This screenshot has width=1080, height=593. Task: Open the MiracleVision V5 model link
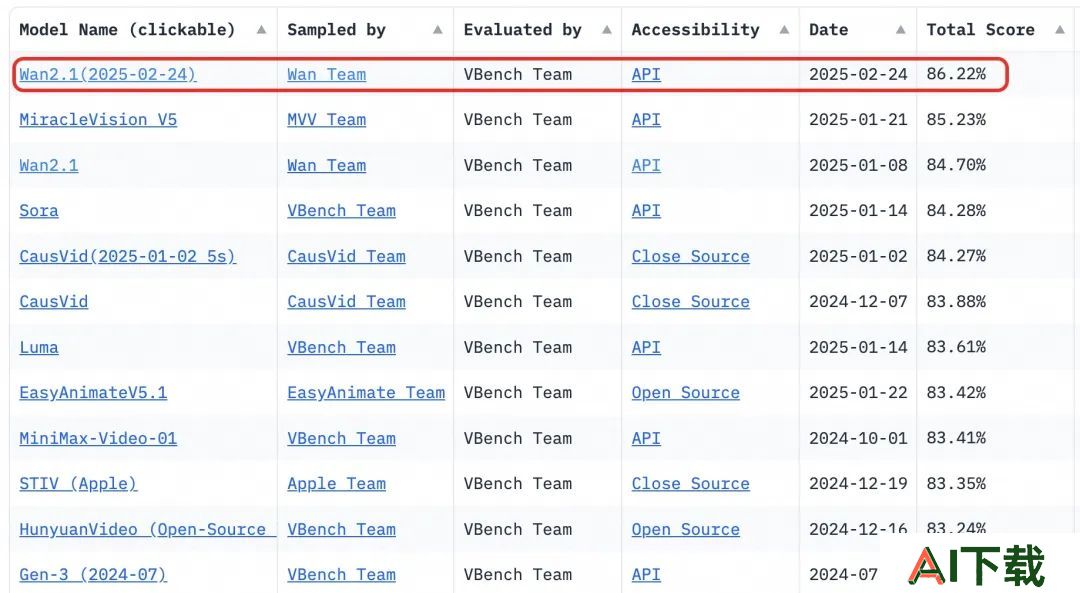tap(98, 120)
